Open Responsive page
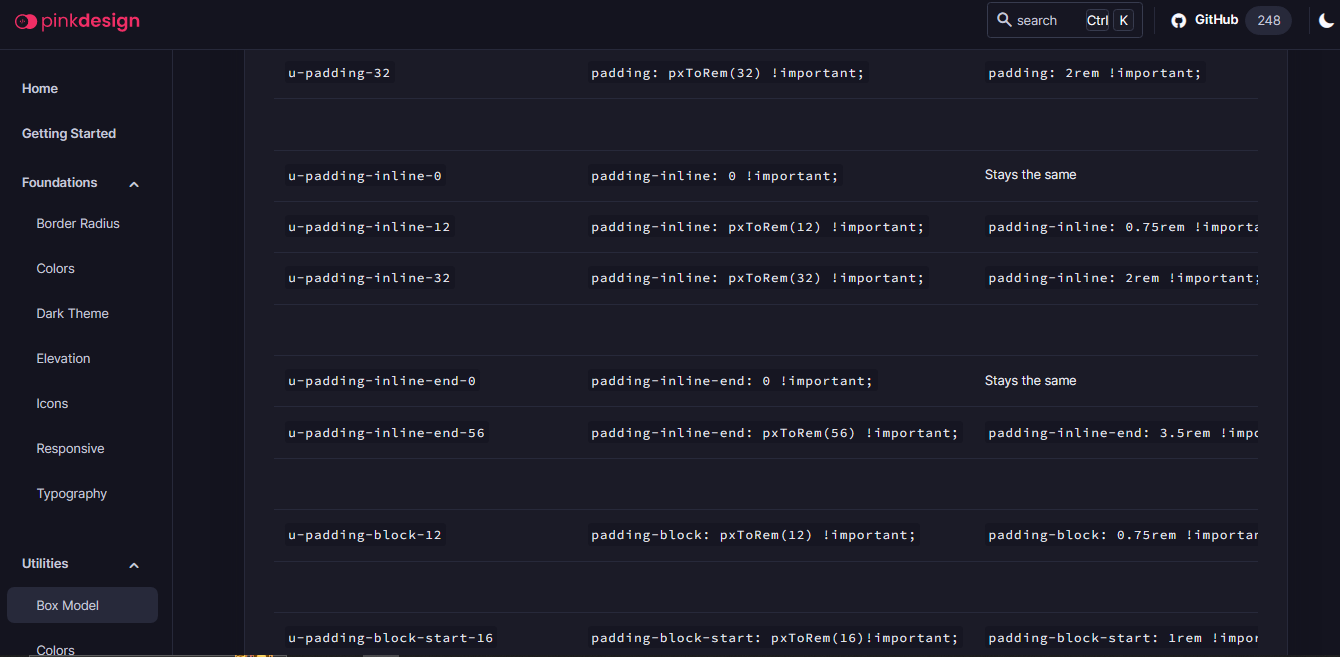1340x657 pixels. coord(70,449)
